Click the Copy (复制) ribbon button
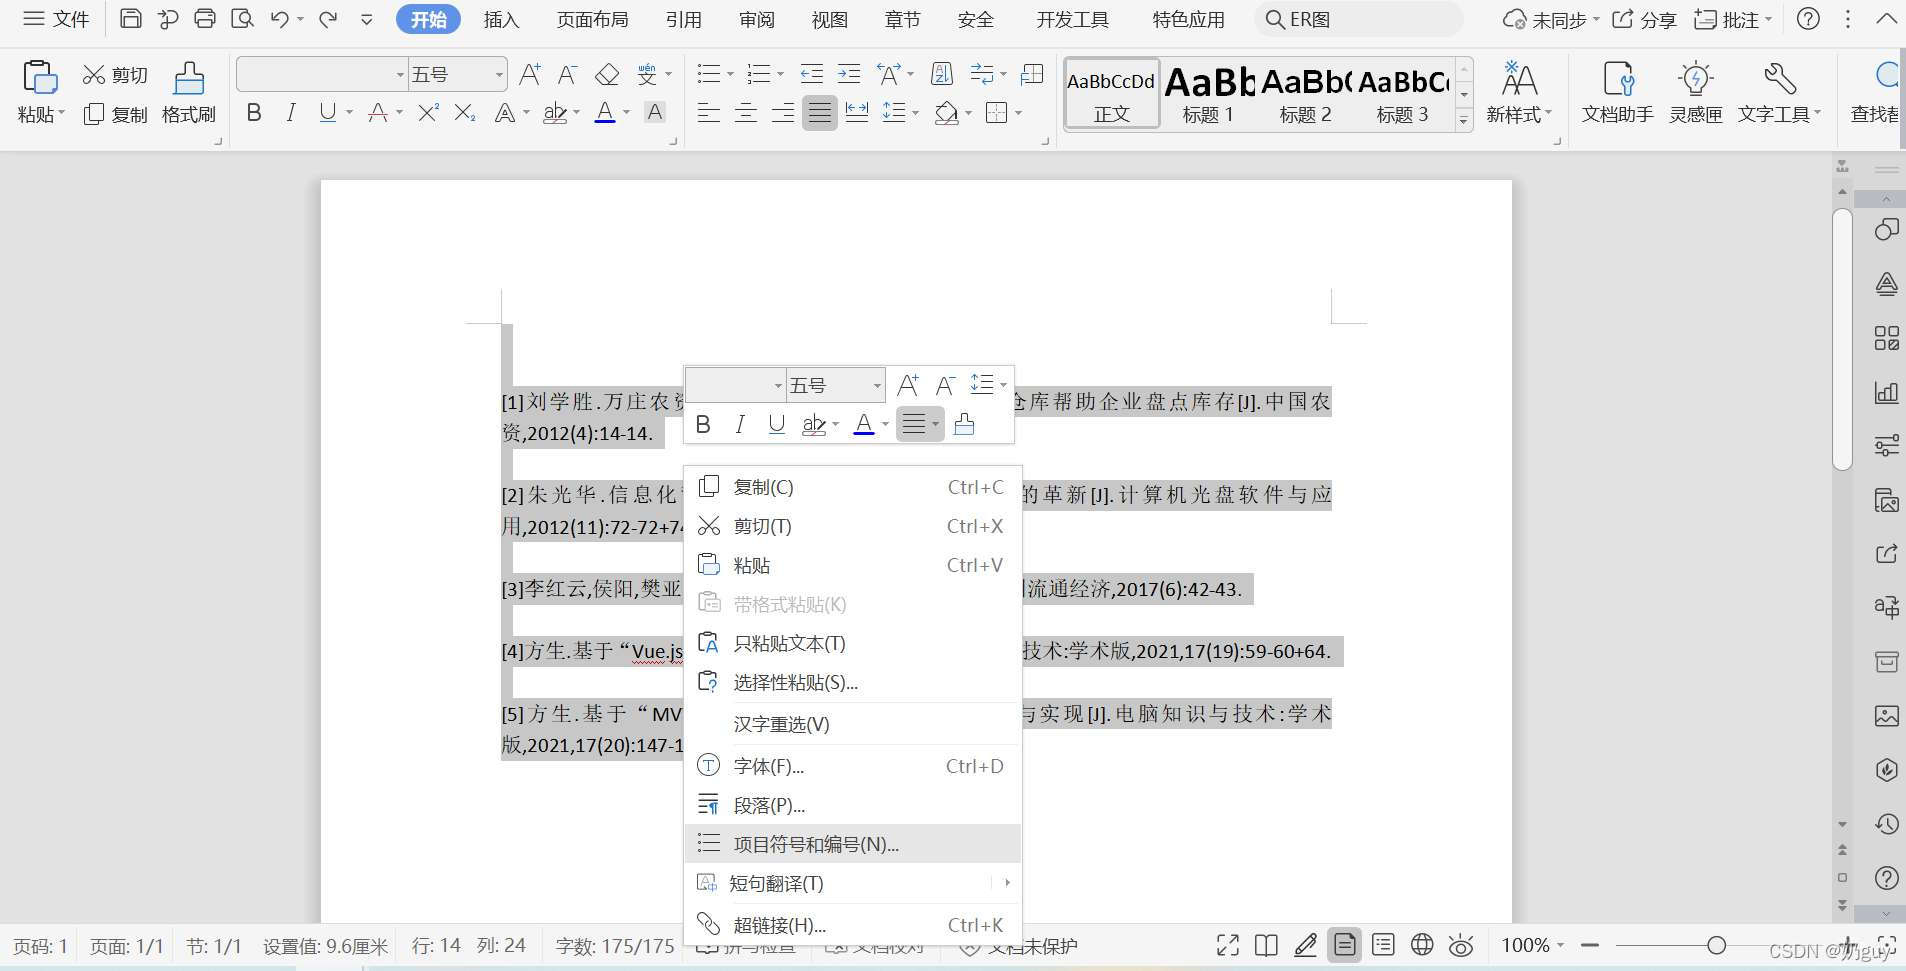The width and height of the screenshot is (1906, 971). [115, 114]
